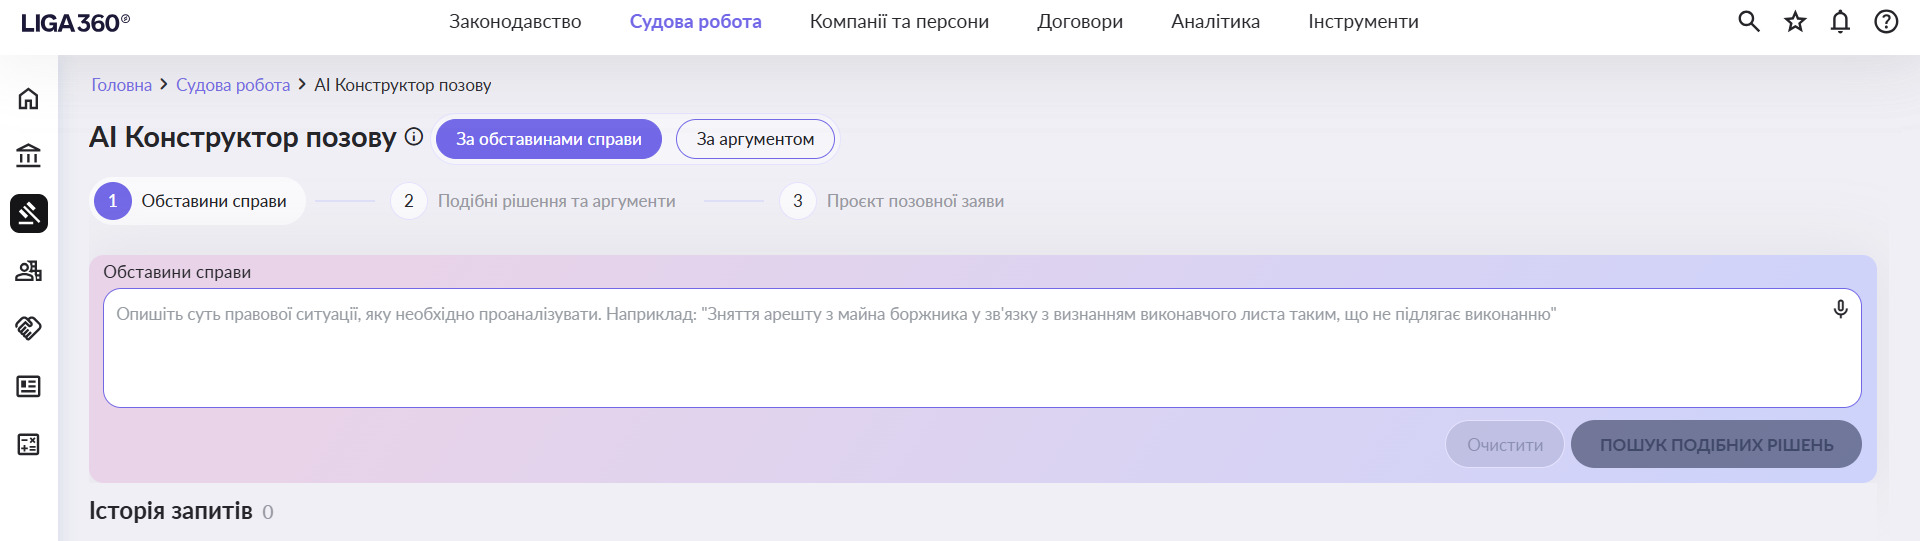Open the "Законодавство" menu
Viewport: 1920px width, 541px height.
tap(515, 21)
